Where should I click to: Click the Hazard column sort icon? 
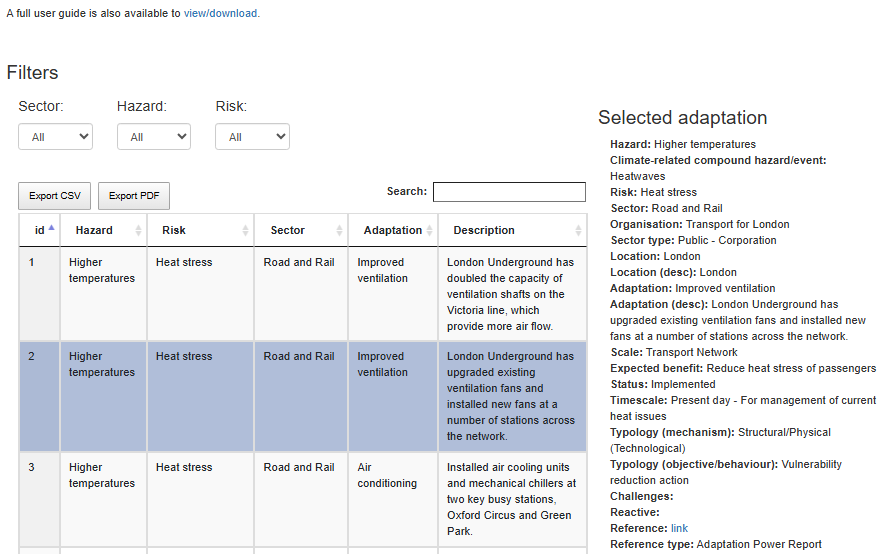pos(138,230)
